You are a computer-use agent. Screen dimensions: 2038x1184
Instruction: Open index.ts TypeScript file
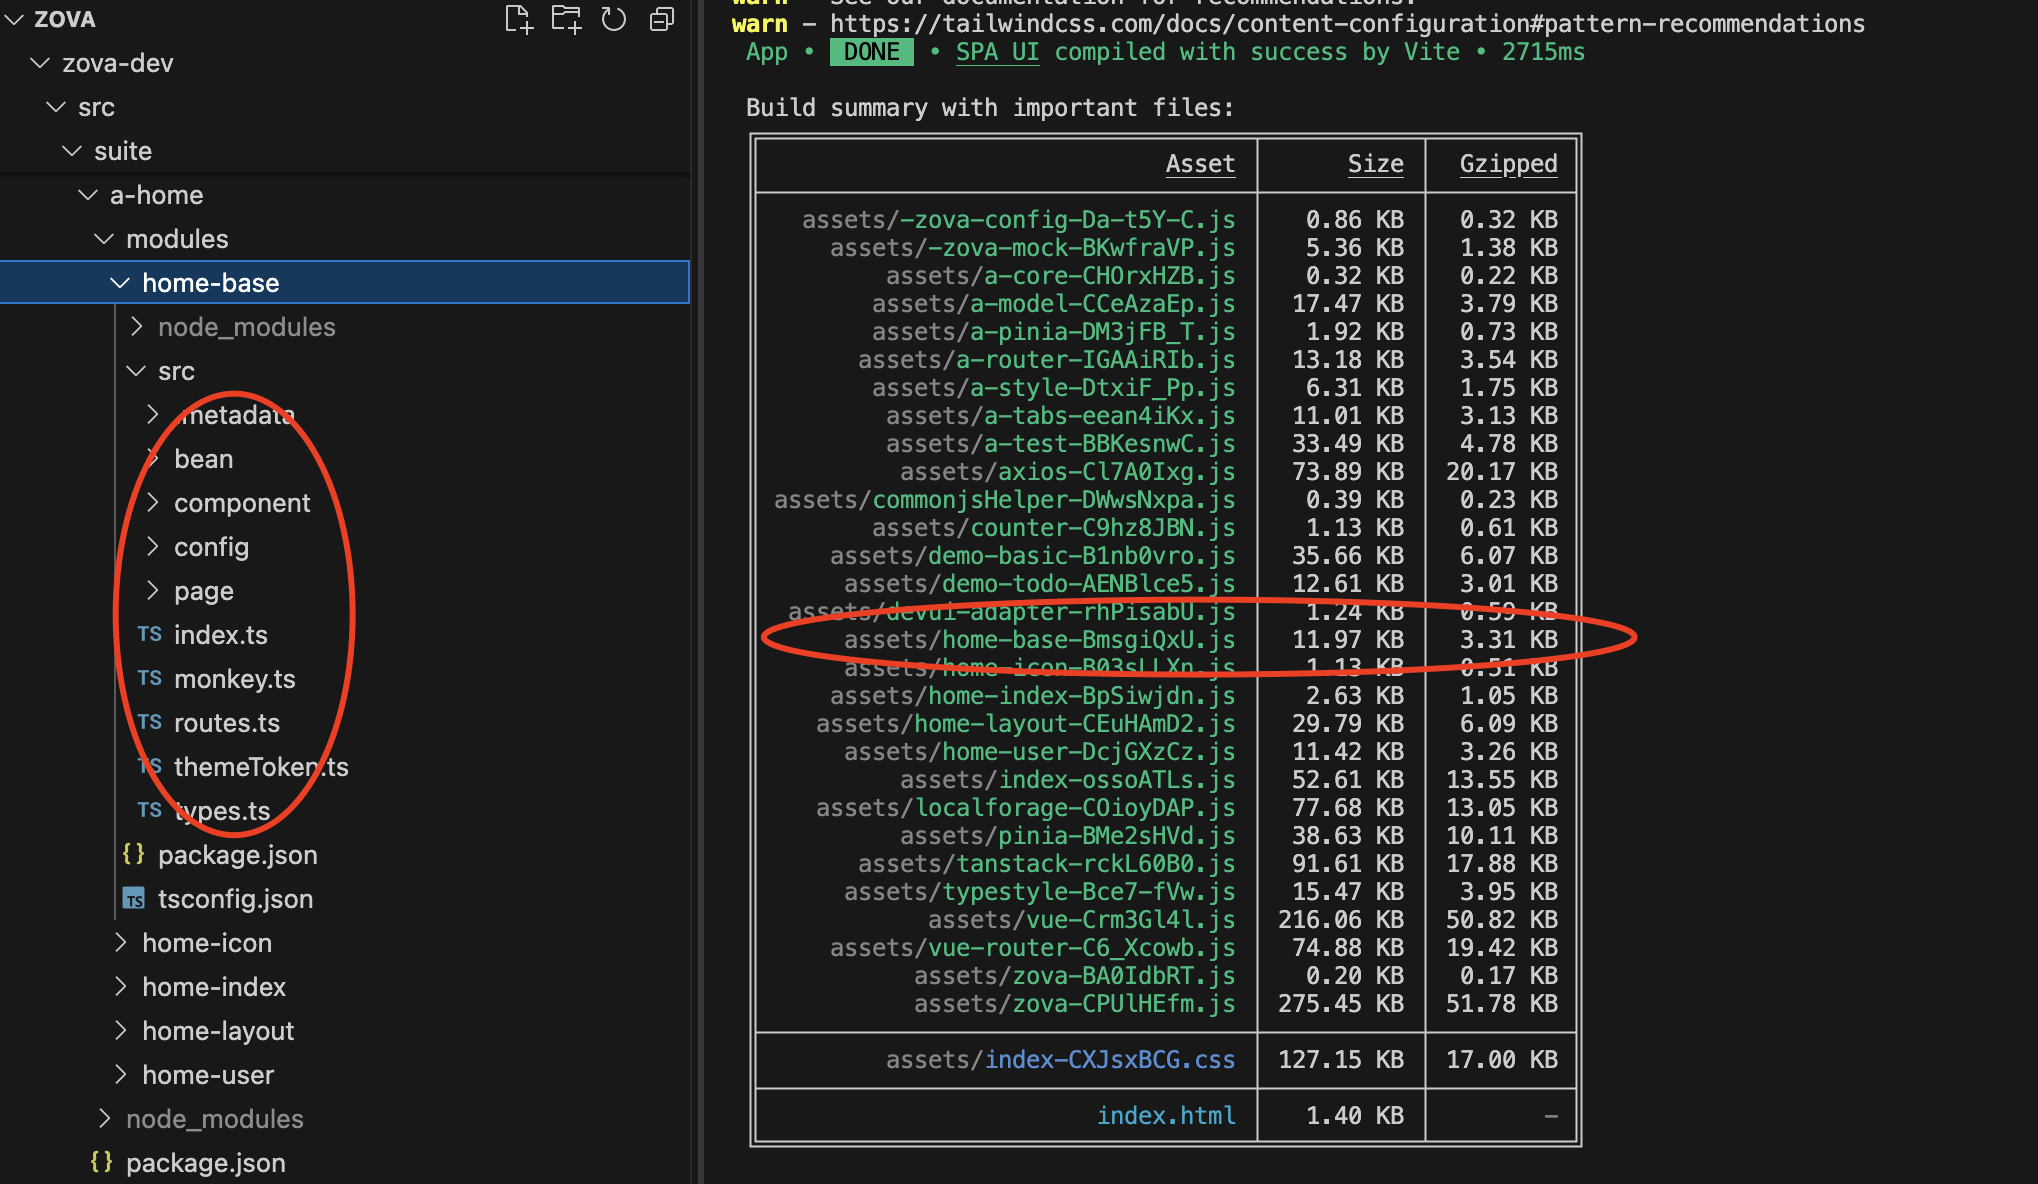click(x=220, y=635)
